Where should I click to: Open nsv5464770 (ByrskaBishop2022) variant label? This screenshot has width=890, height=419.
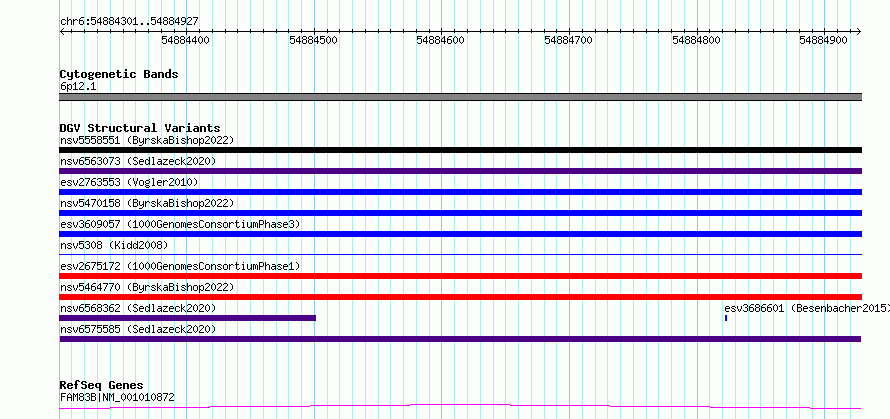coord(146,287)
